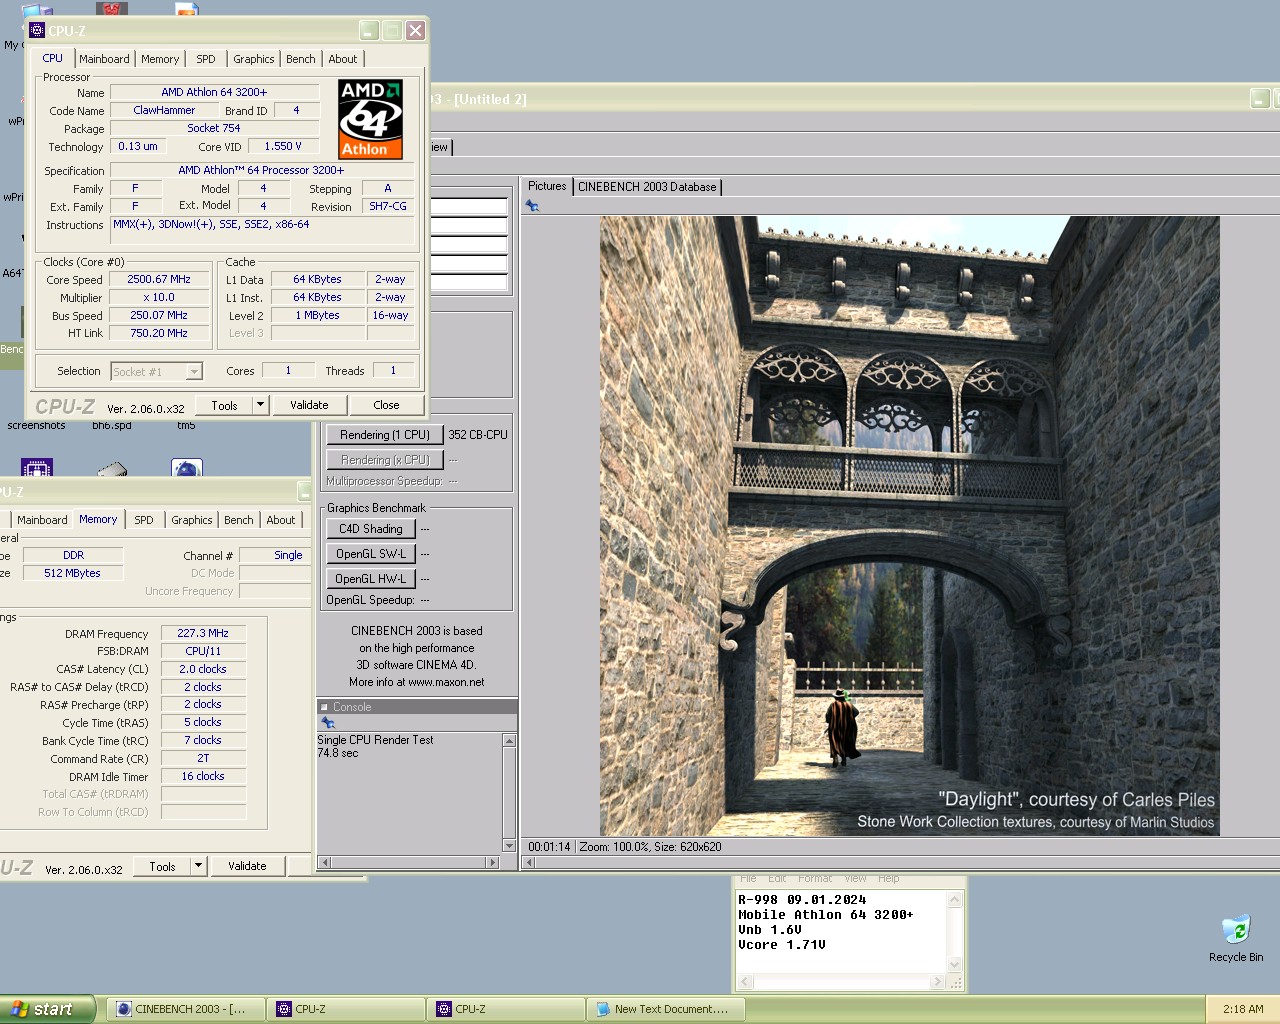This screenshot has width=1280, height=1024.
Task: Click console horizontal scrollbar right arrow
Action: tap(492, 862)
